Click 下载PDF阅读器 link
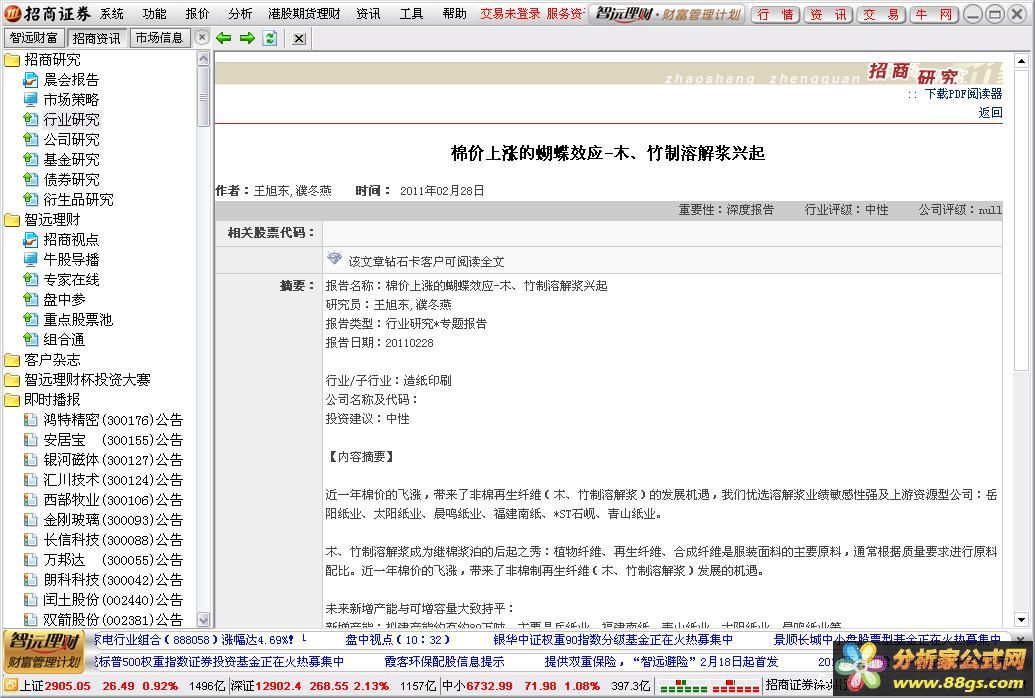This screenshot has width=1035, height=698. (963, 94)
